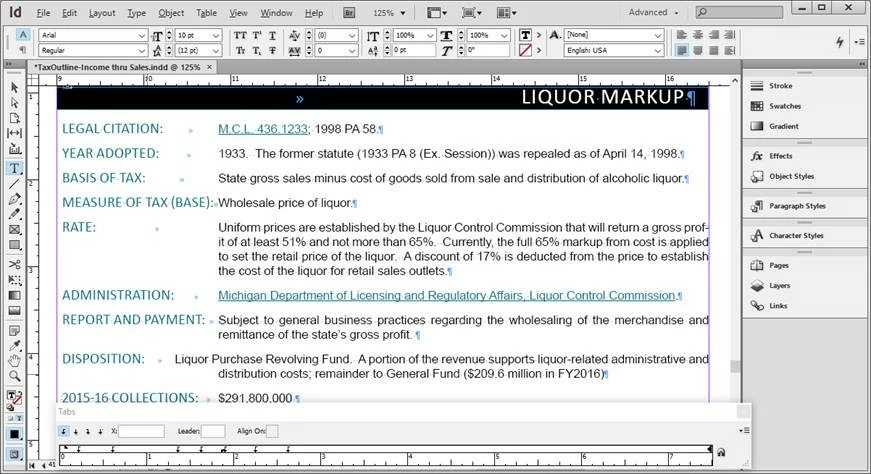Open the Object Styles panel

point(791,176)
